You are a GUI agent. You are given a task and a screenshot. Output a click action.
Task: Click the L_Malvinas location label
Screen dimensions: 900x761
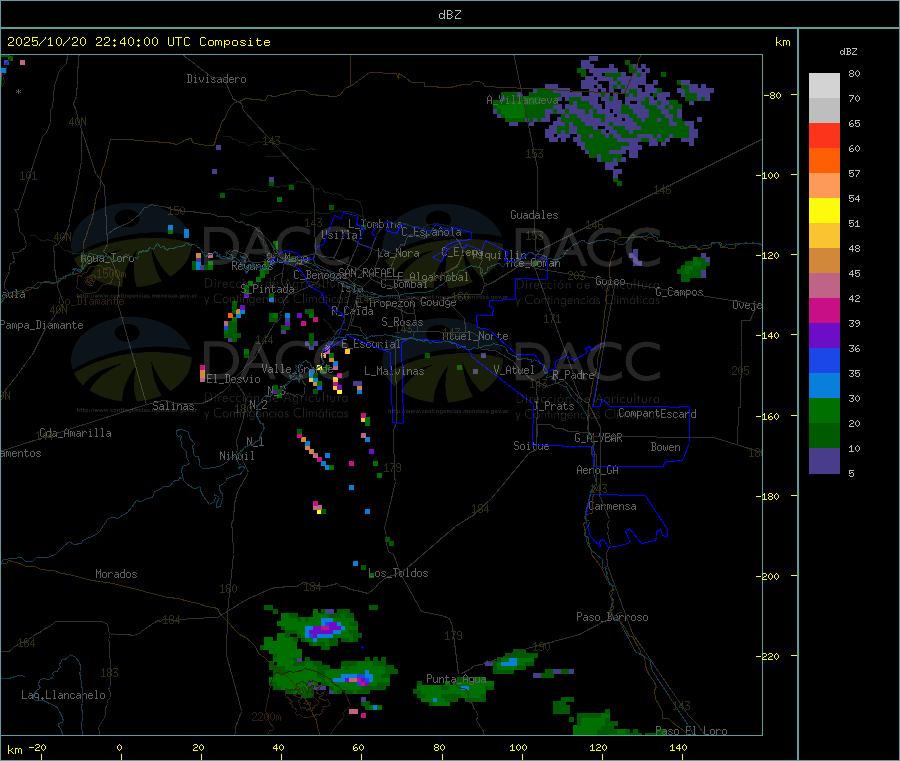tap(394, 371)
